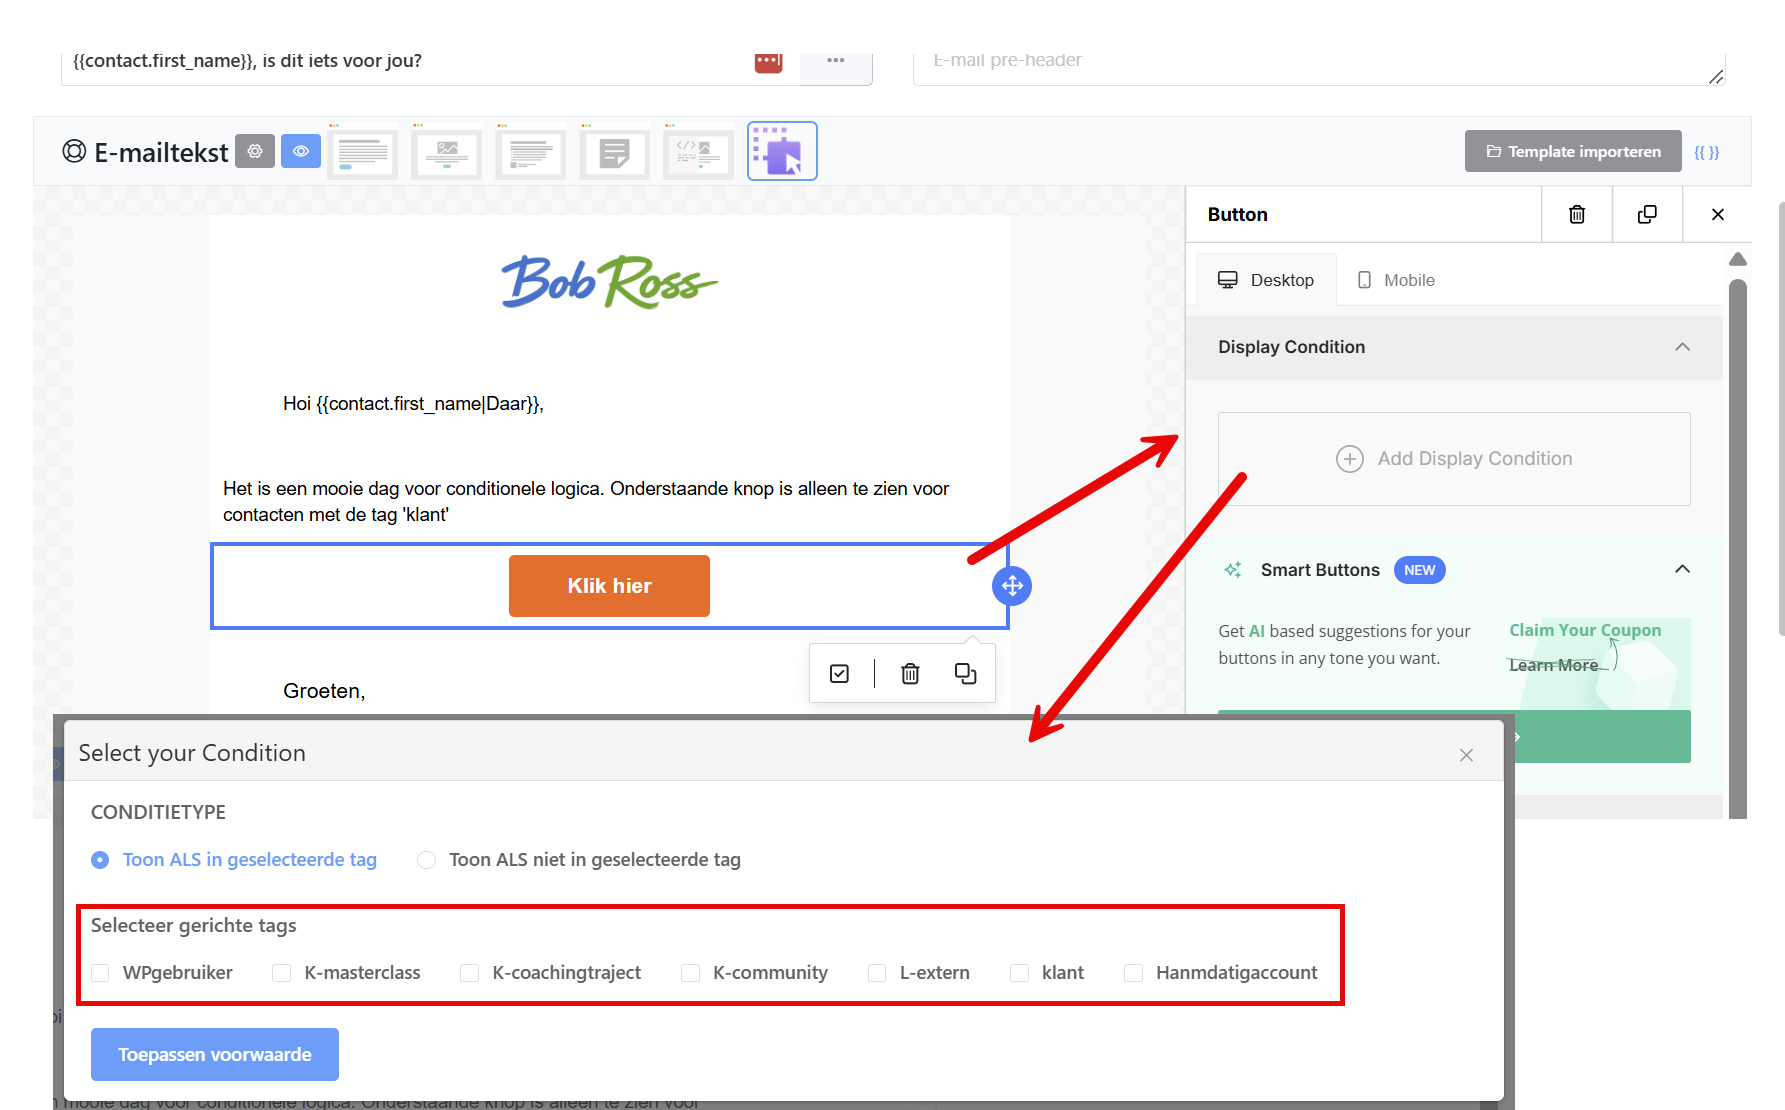This screenshot has width=1785, height=1110.
Task: Check the klant tag checkbox
Action: click(1019, 973)
